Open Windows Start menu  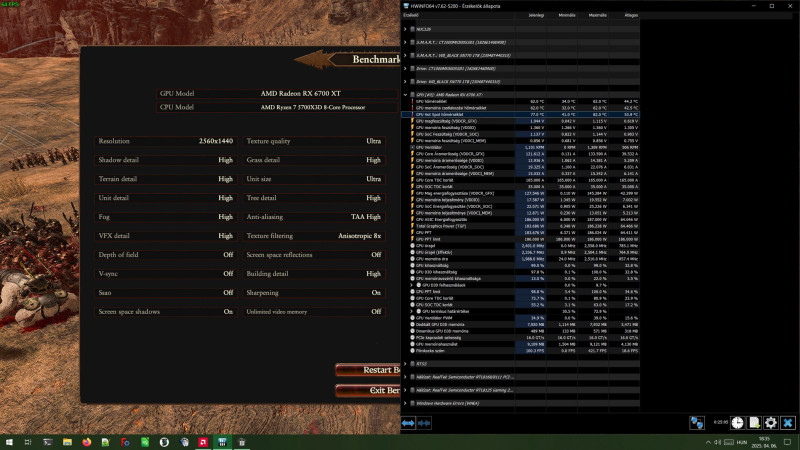pyautogui.click(x=9, y=442)
